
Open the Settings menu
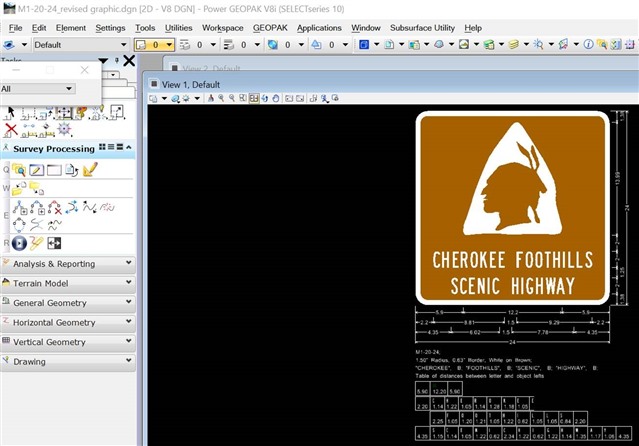pos(110,28)
